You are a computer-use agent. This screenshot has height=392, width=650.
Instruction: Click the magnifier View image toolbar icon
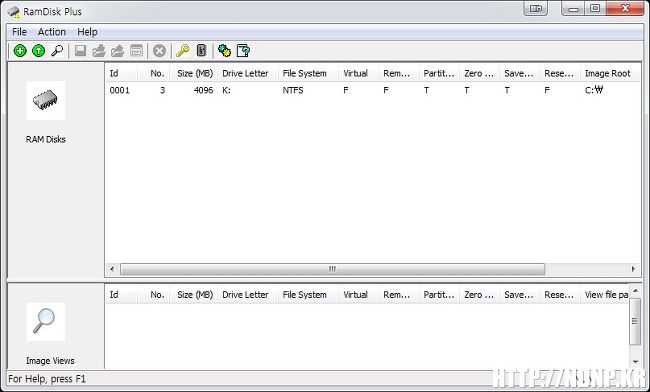(x=57, y=51)
